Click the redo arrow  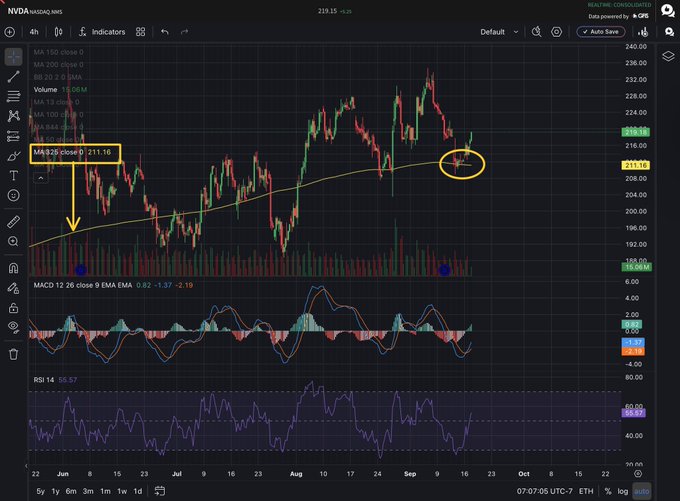185,32
